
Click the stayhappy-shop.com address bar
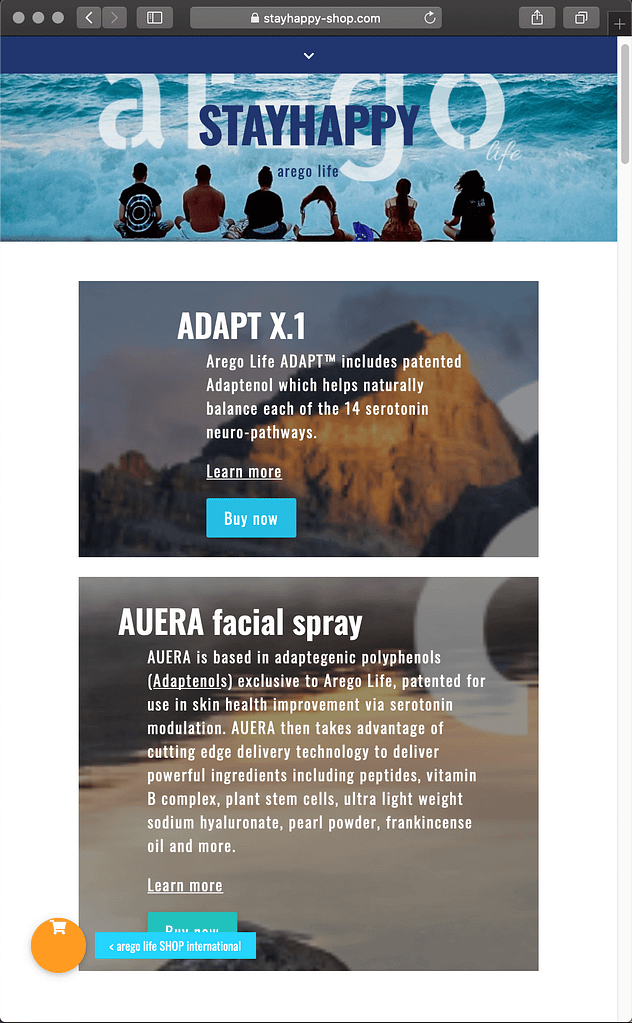pos(316,18)
